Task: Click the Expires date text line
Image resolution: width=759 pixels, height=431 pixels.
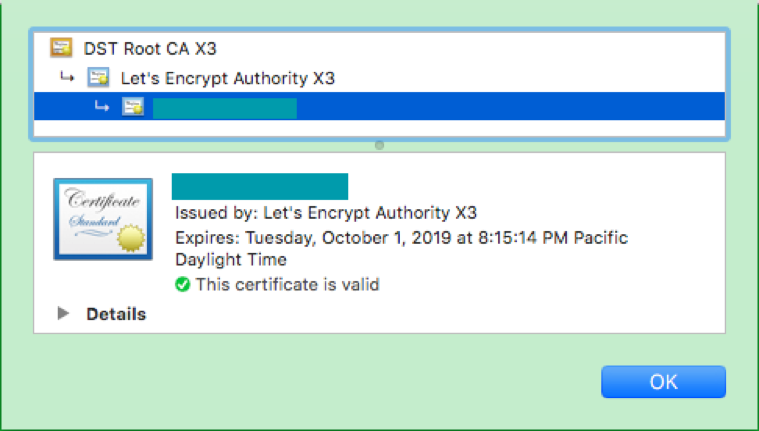Action: pos(401,248)
